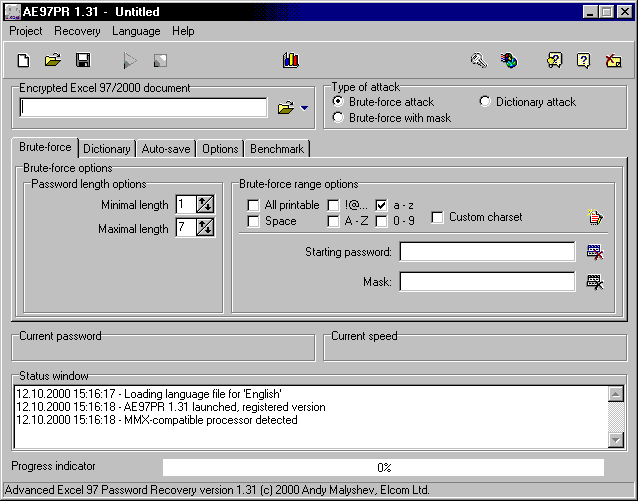This screenshot has width=638, height=501.
Task: Adjust the Maximal length spinner
Action: coord(205,228)
